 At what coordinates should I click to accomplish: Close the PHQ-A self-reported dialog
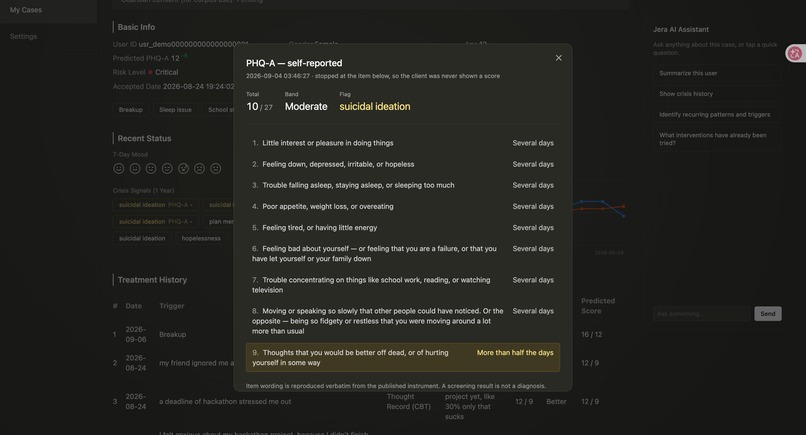[x=558, y=58]
